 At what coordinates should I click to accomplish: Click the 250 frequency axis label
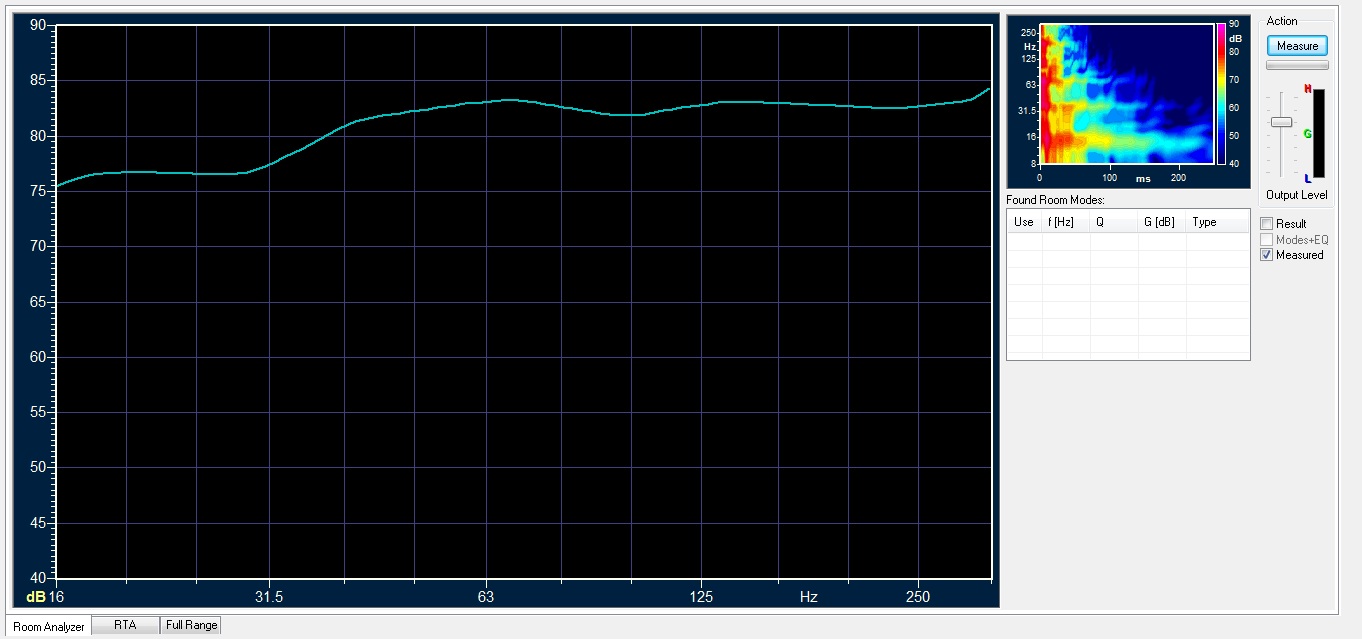(918, 597)
